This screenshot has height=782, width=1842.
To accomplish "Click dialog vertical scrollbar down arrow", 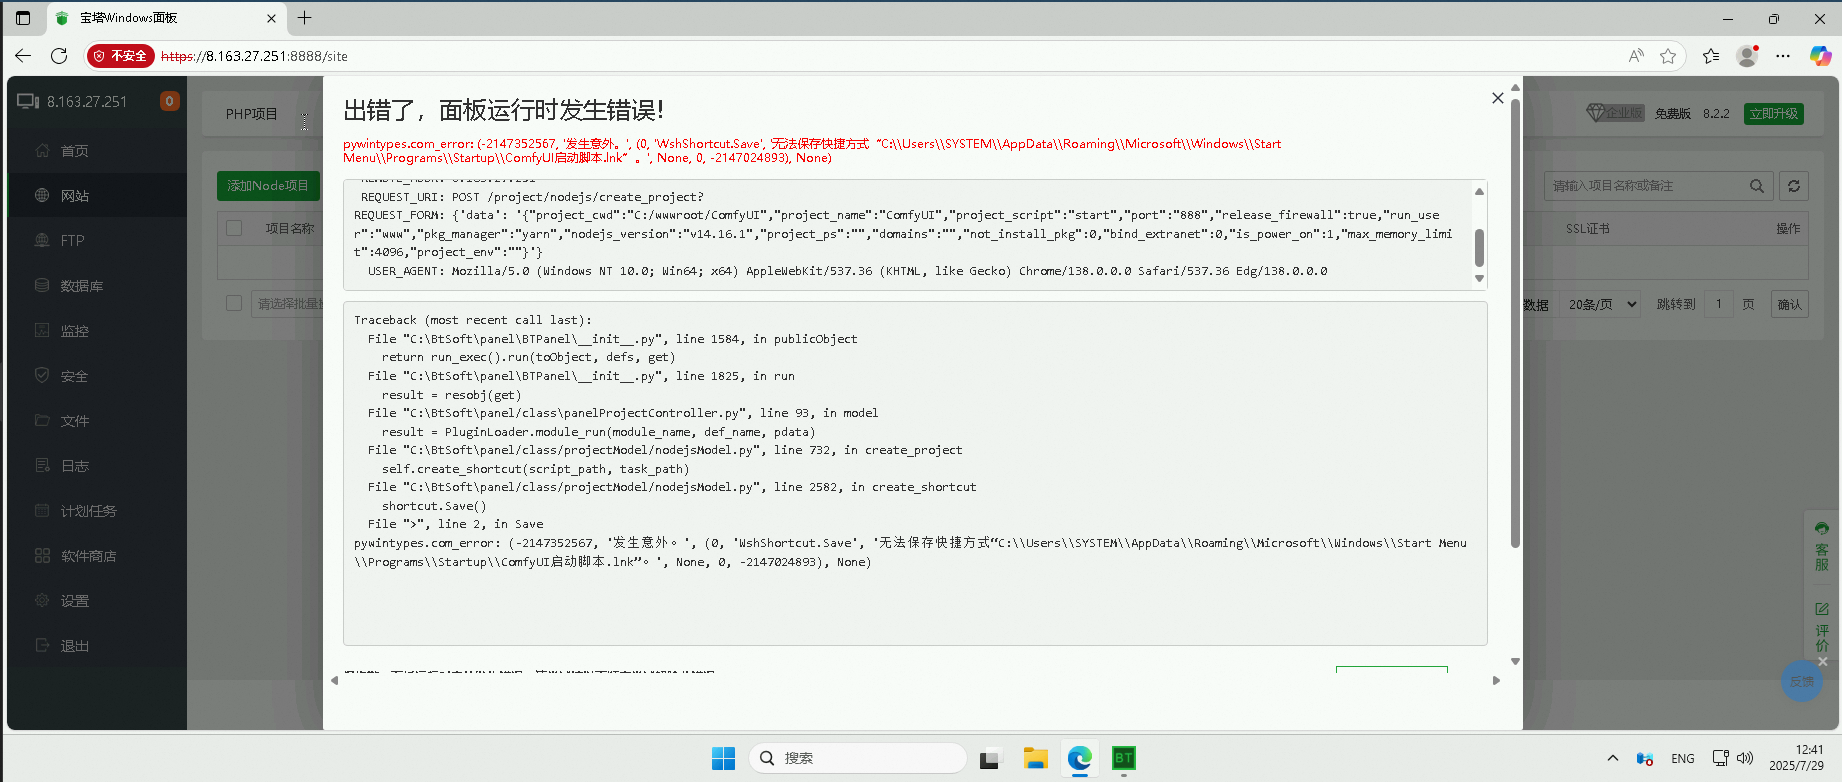I will (x=1515, y=661).
